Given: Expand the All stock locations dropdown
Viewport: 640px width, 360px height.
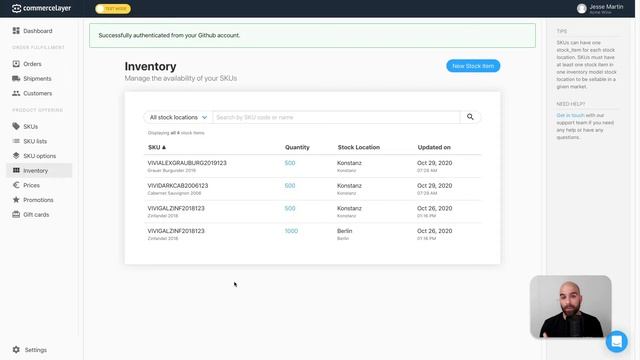Looking at the screenshot, I should tap(178, 117).
